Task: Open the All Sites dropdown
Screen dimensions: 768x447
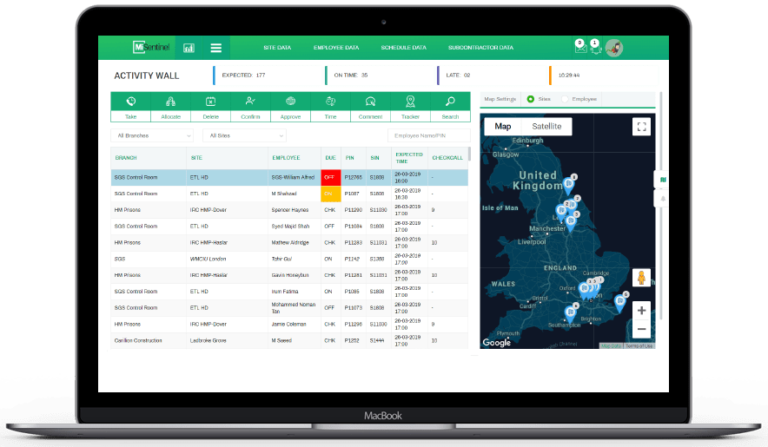Action: 245,136
